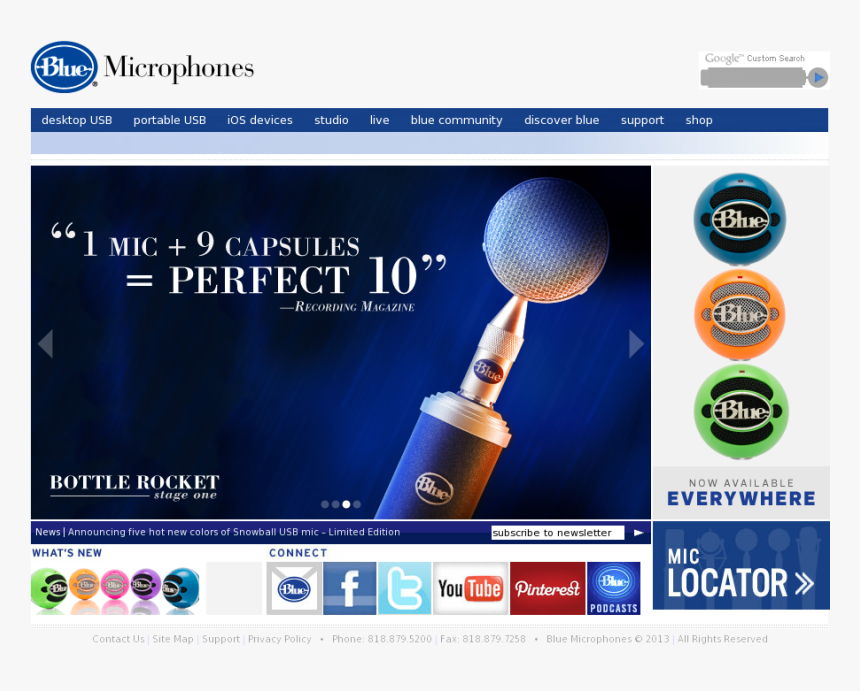Open Blue's YouTube channel icon

click(x=470, y=587)
